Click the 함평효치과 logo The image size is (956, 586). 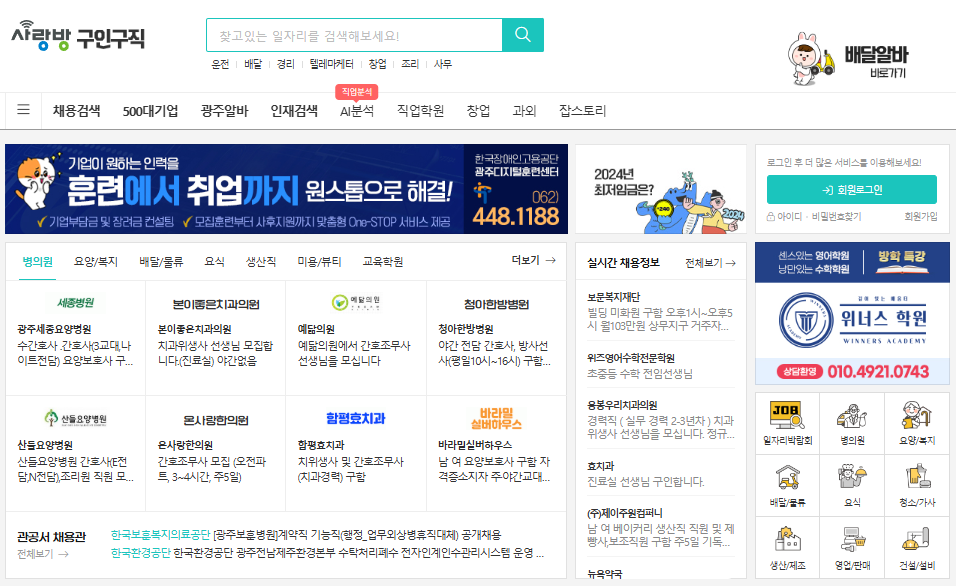coord(356,418)
